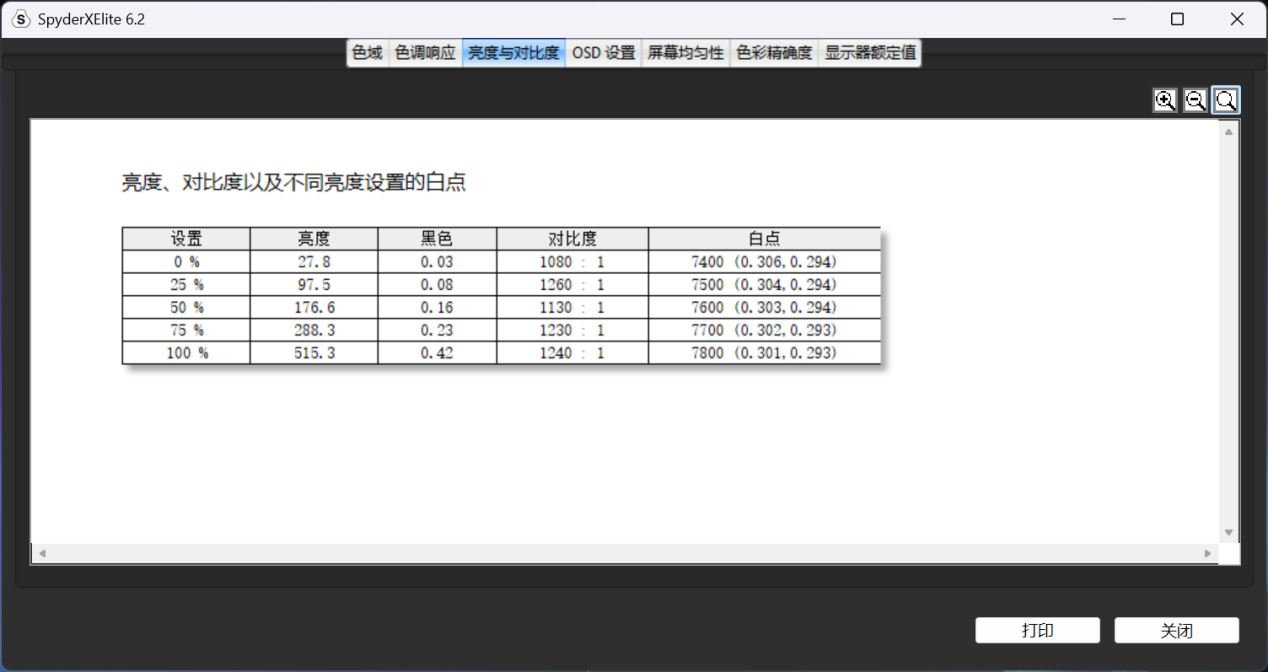Select the 亮度与对比度 tab
The height and width of the screenshot is (672, 1268).
tap(513, 53)
